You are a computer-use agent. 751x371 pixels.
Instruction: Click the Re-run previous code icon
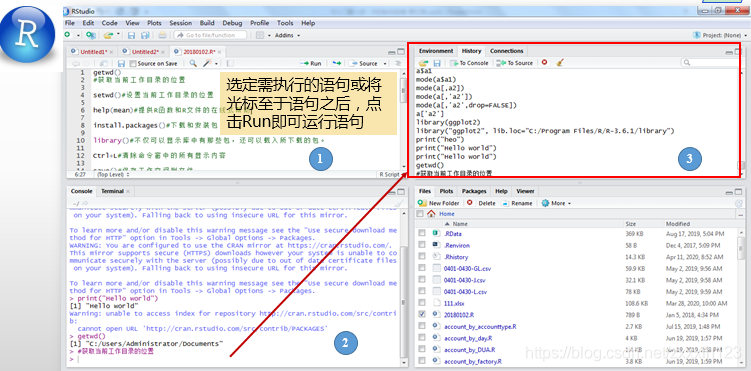pyautogui.click(x=337, y=63)
